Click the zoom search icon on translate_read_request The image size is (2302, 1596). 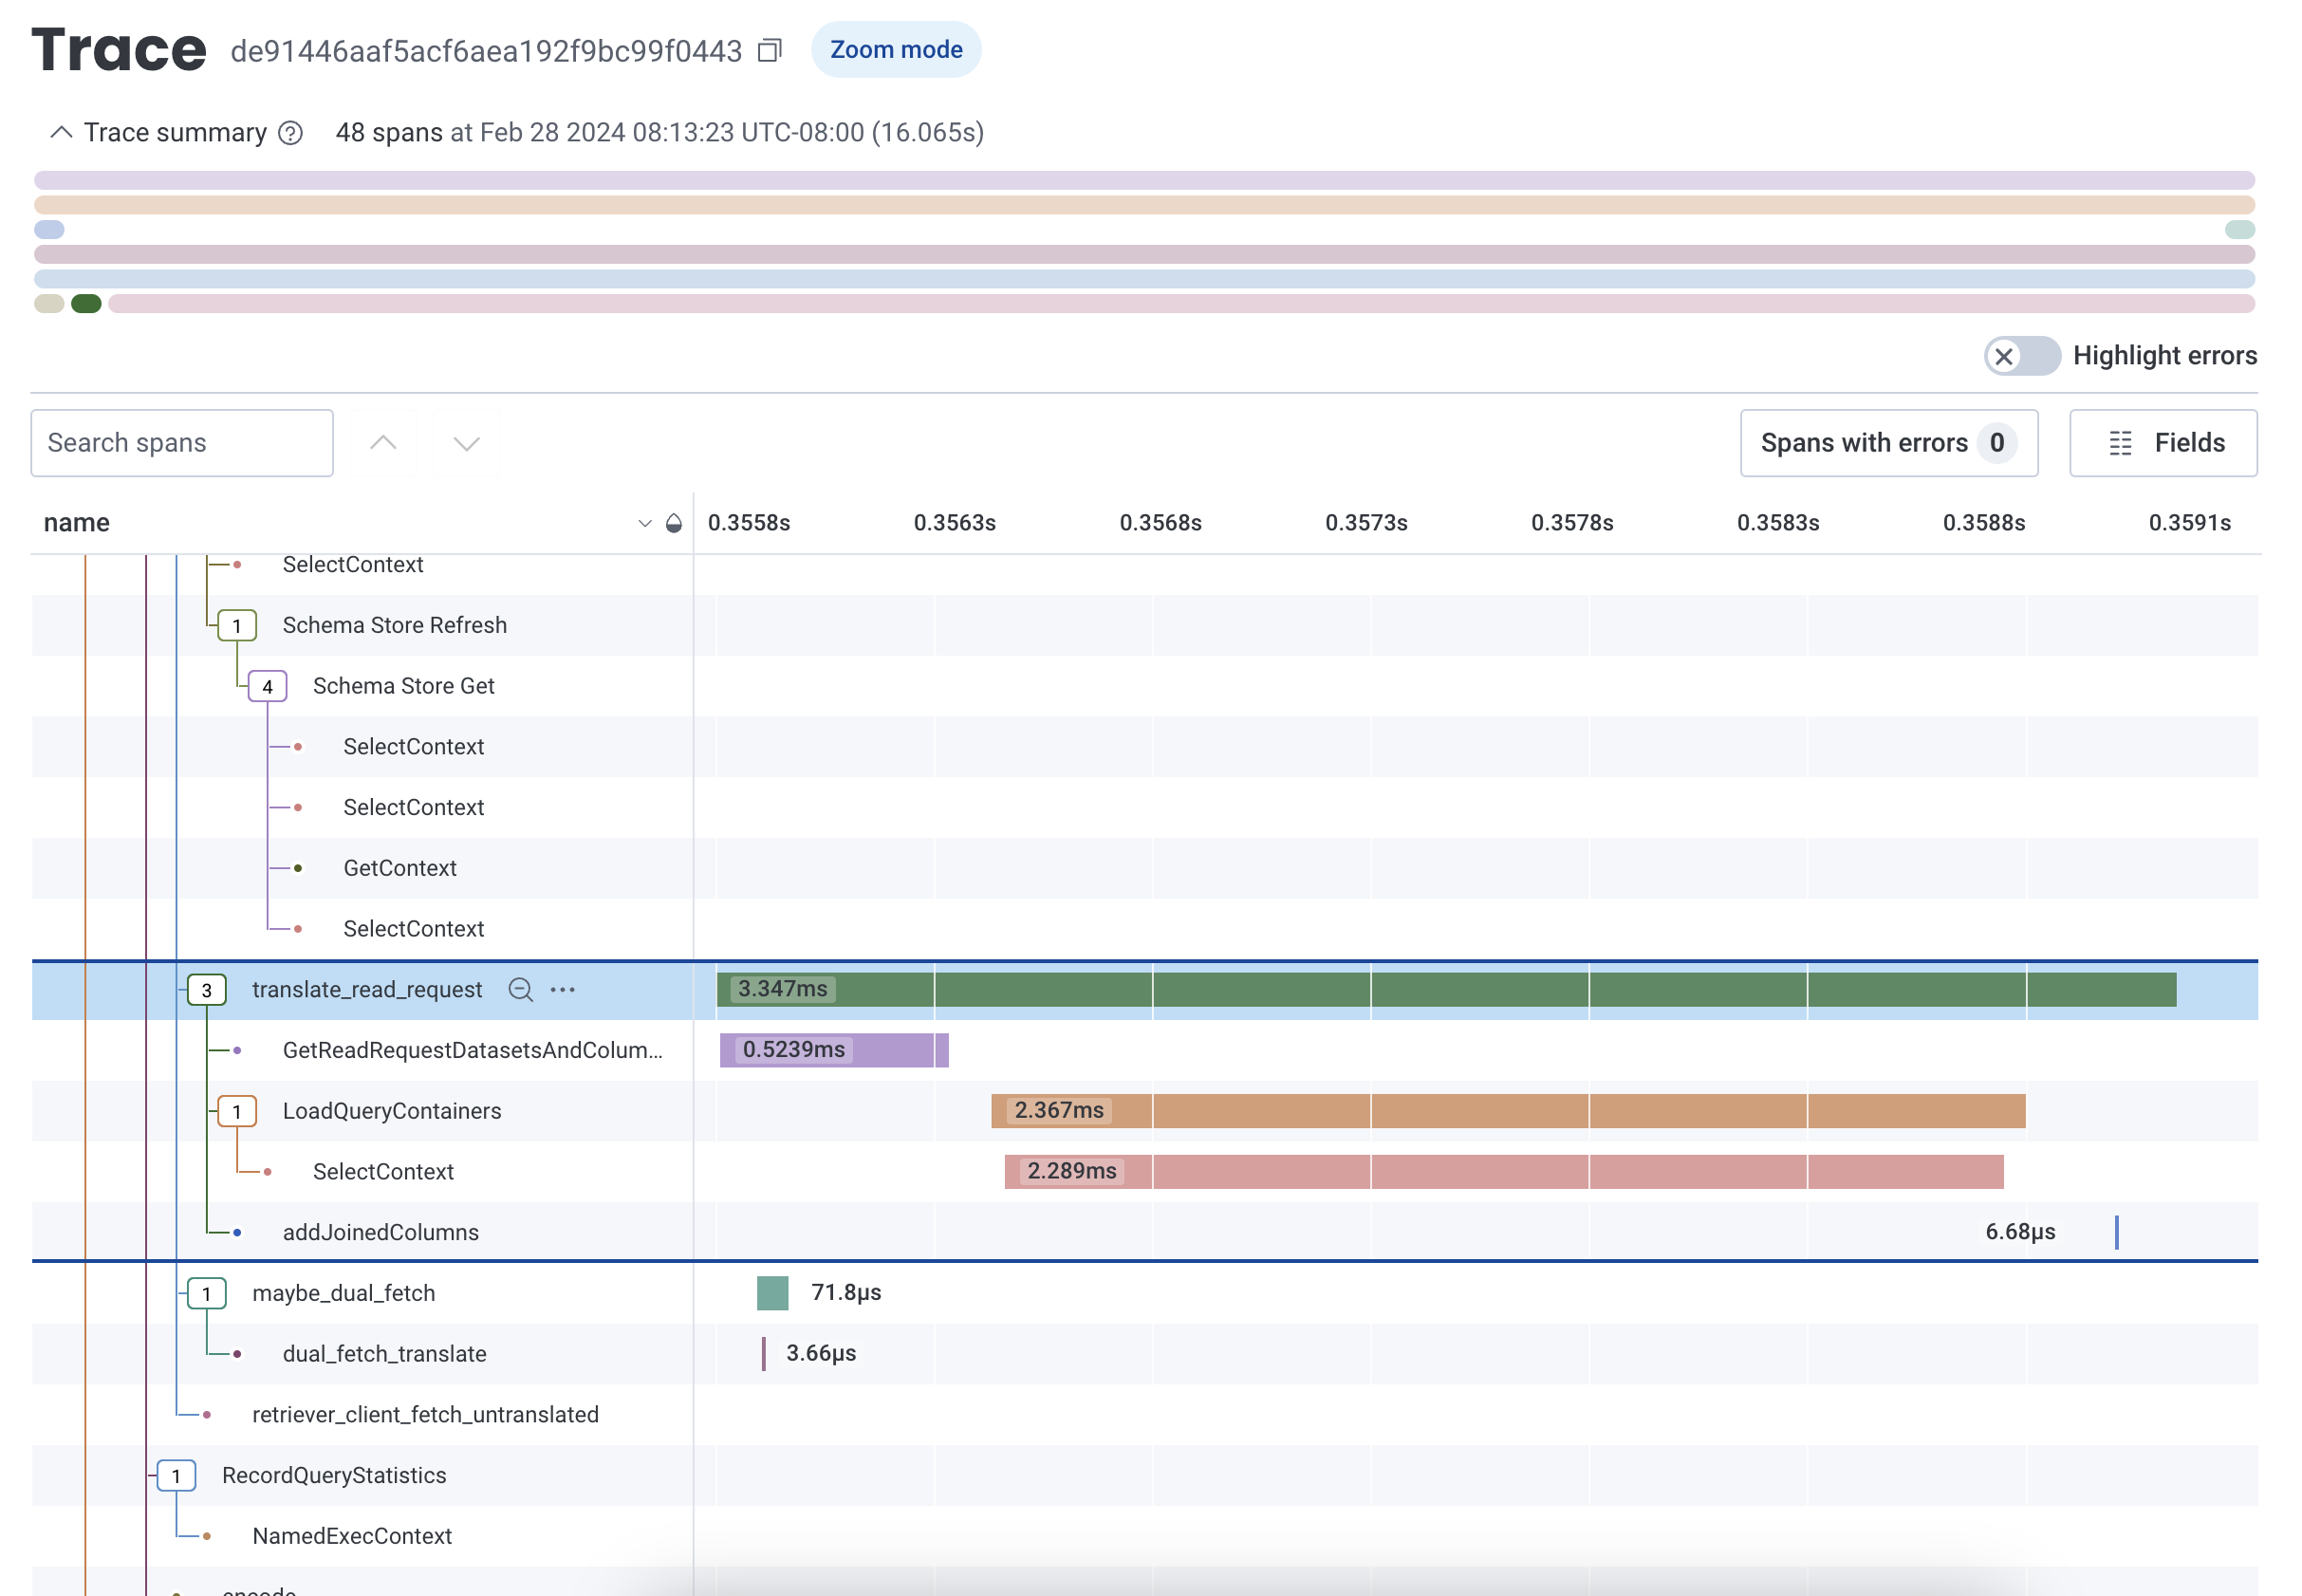520,989
